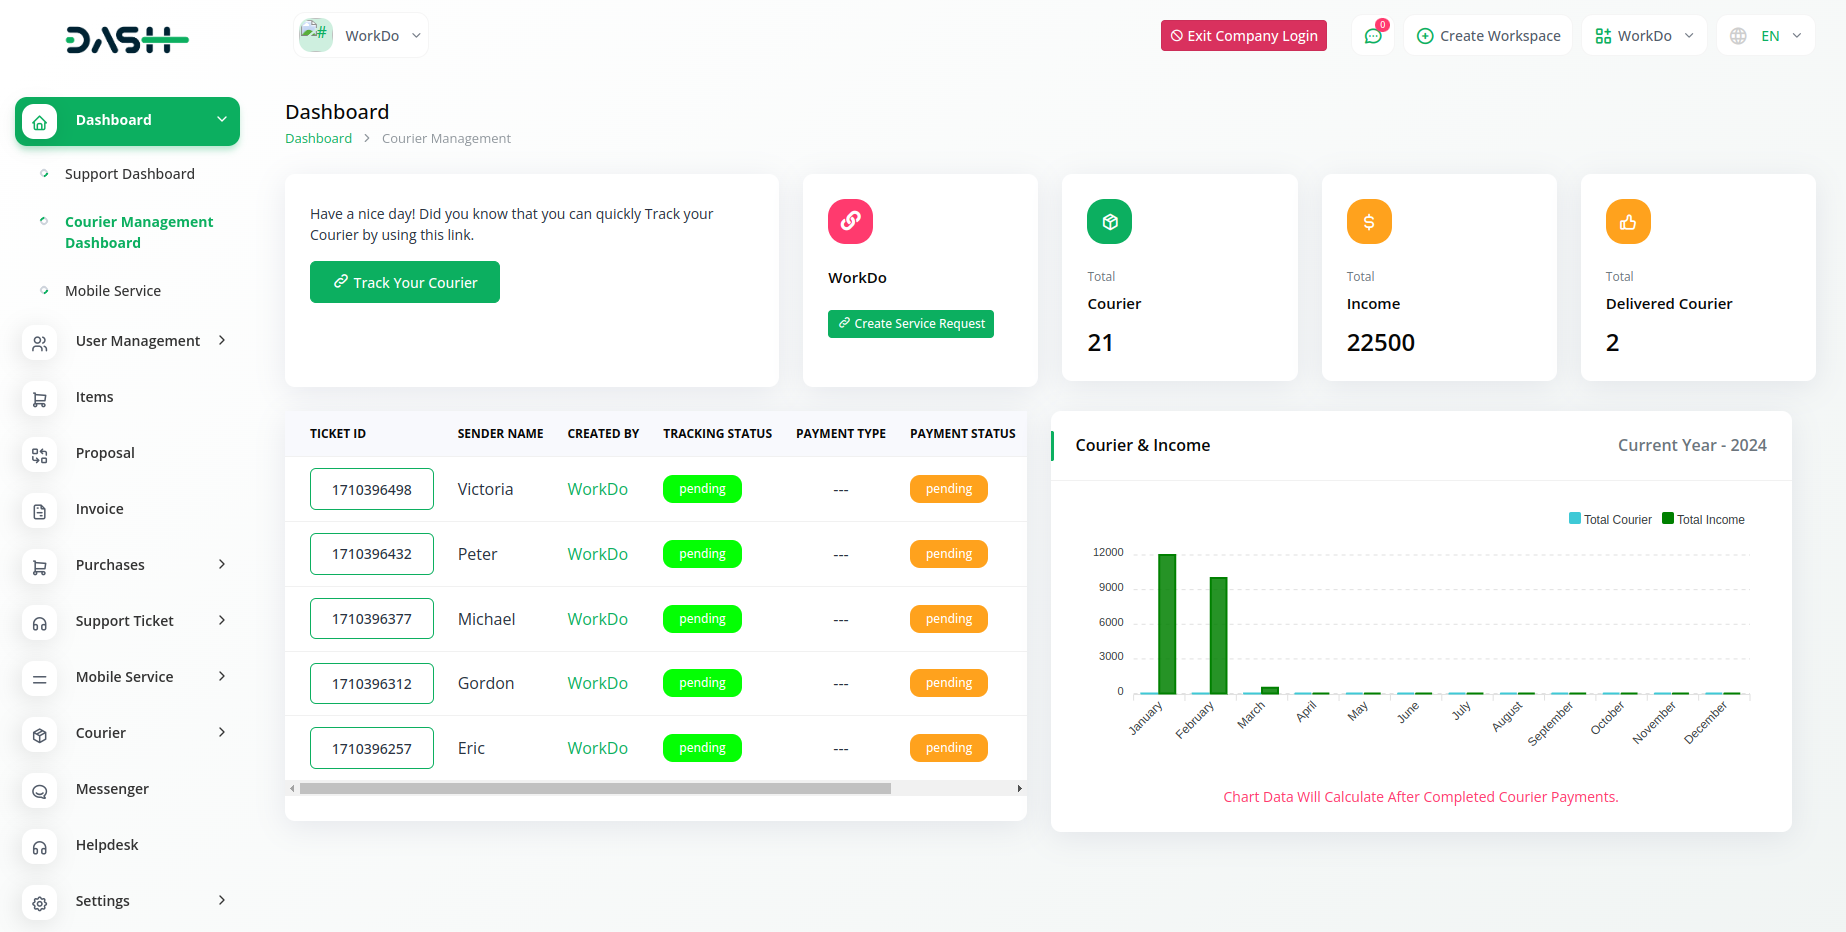
Task: Open Messenger from the sidebar icon
Action: pyautogui.click(x=40, y=791)
